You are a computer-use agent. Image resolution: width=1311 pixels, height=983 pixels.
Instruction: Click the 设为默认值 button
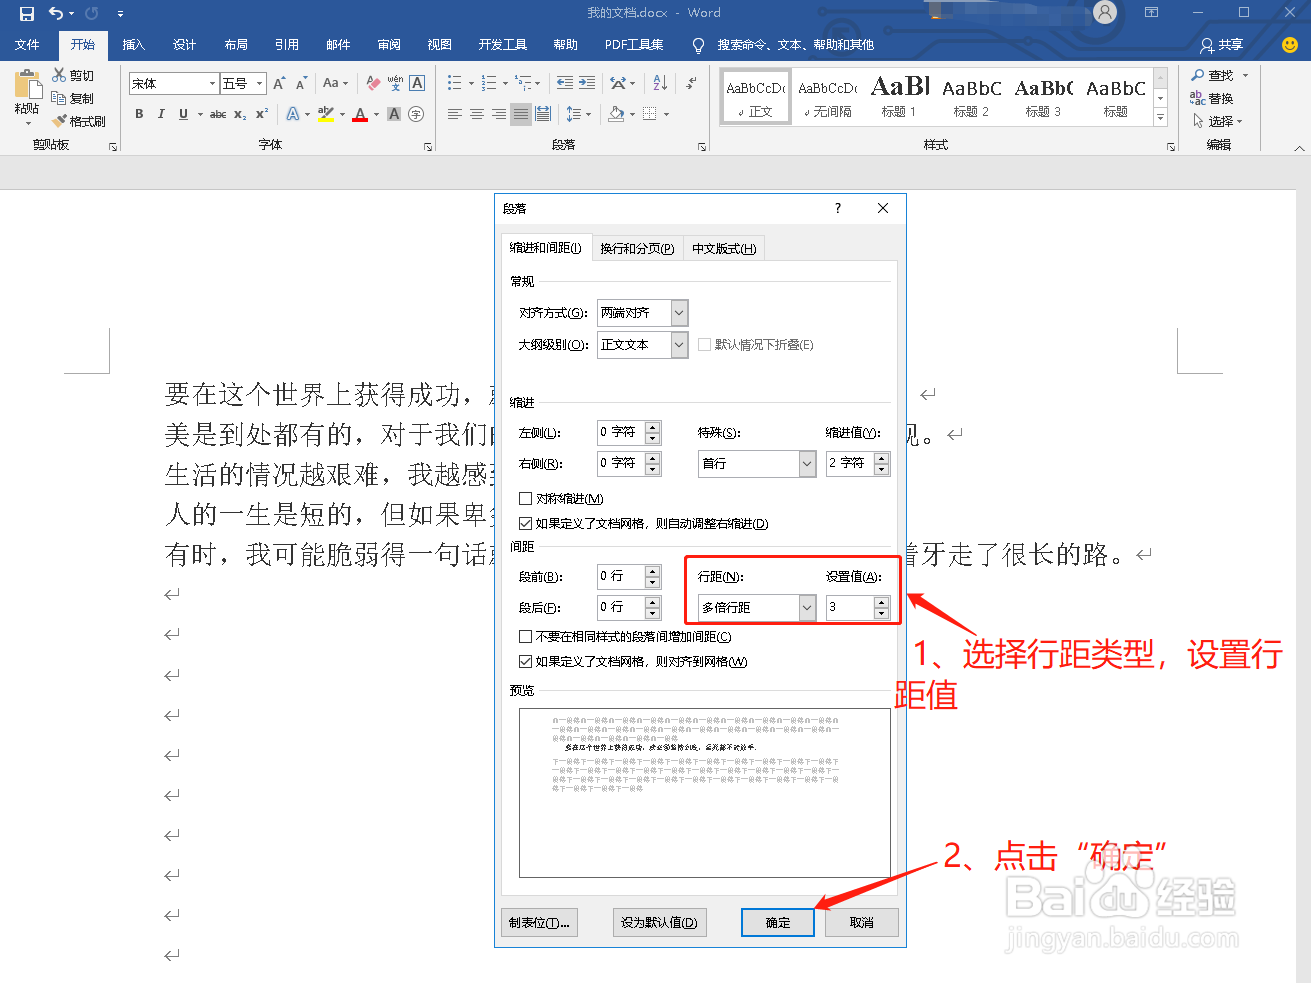tap(659, 923)
